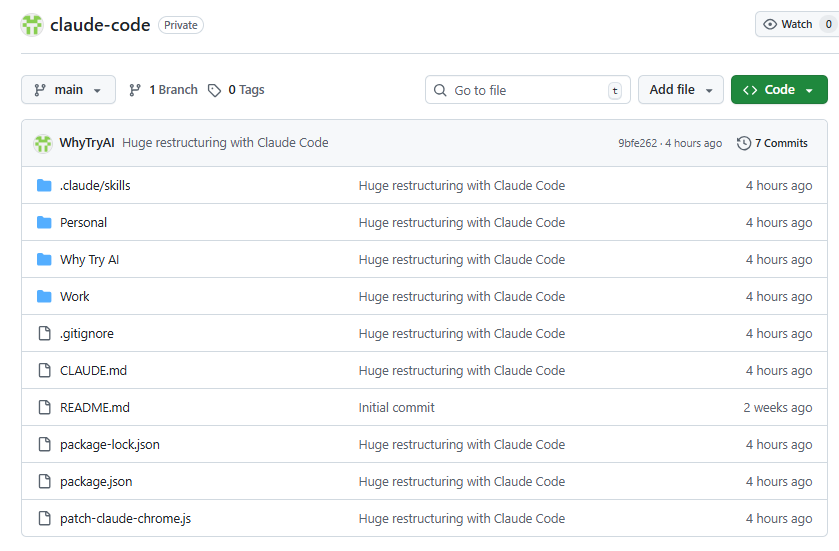Click the .claude/skills folder icon

click(44, 186)
